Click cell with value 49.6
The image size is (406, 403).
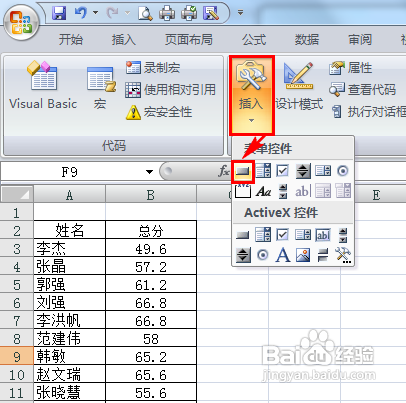[x=151, y=248]
